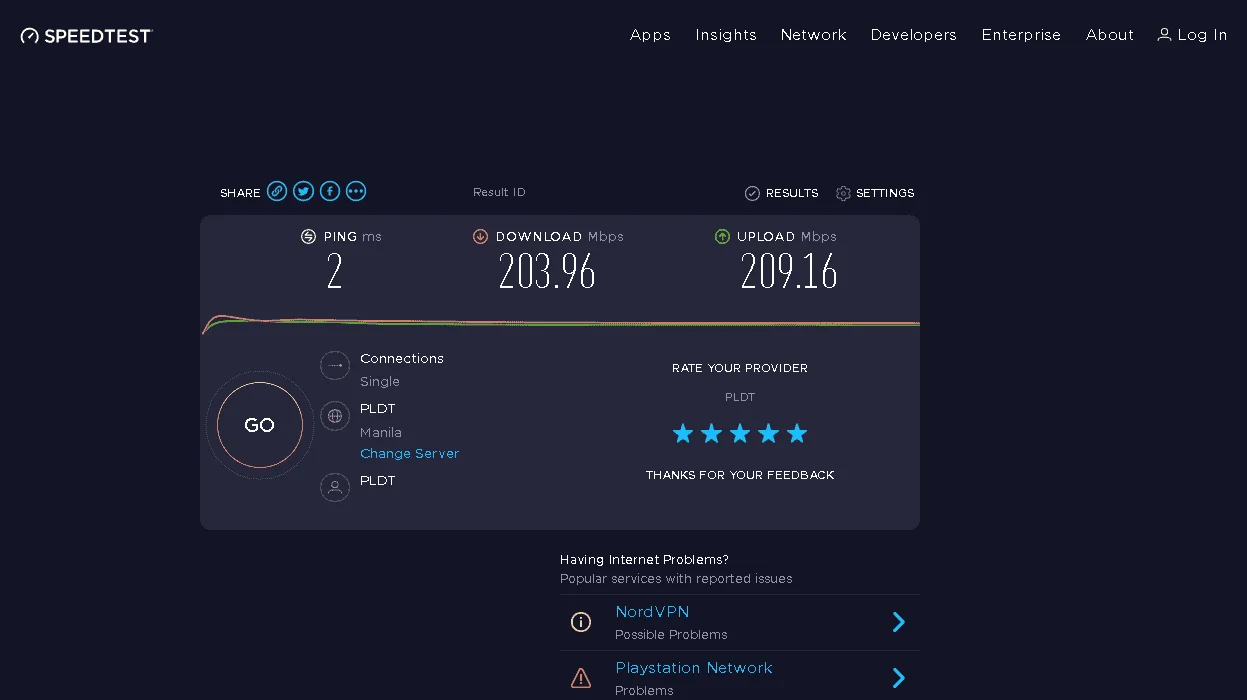
Task: Click the ping icon beside PING
Action: pyautogui.click(x=308, y=237)
